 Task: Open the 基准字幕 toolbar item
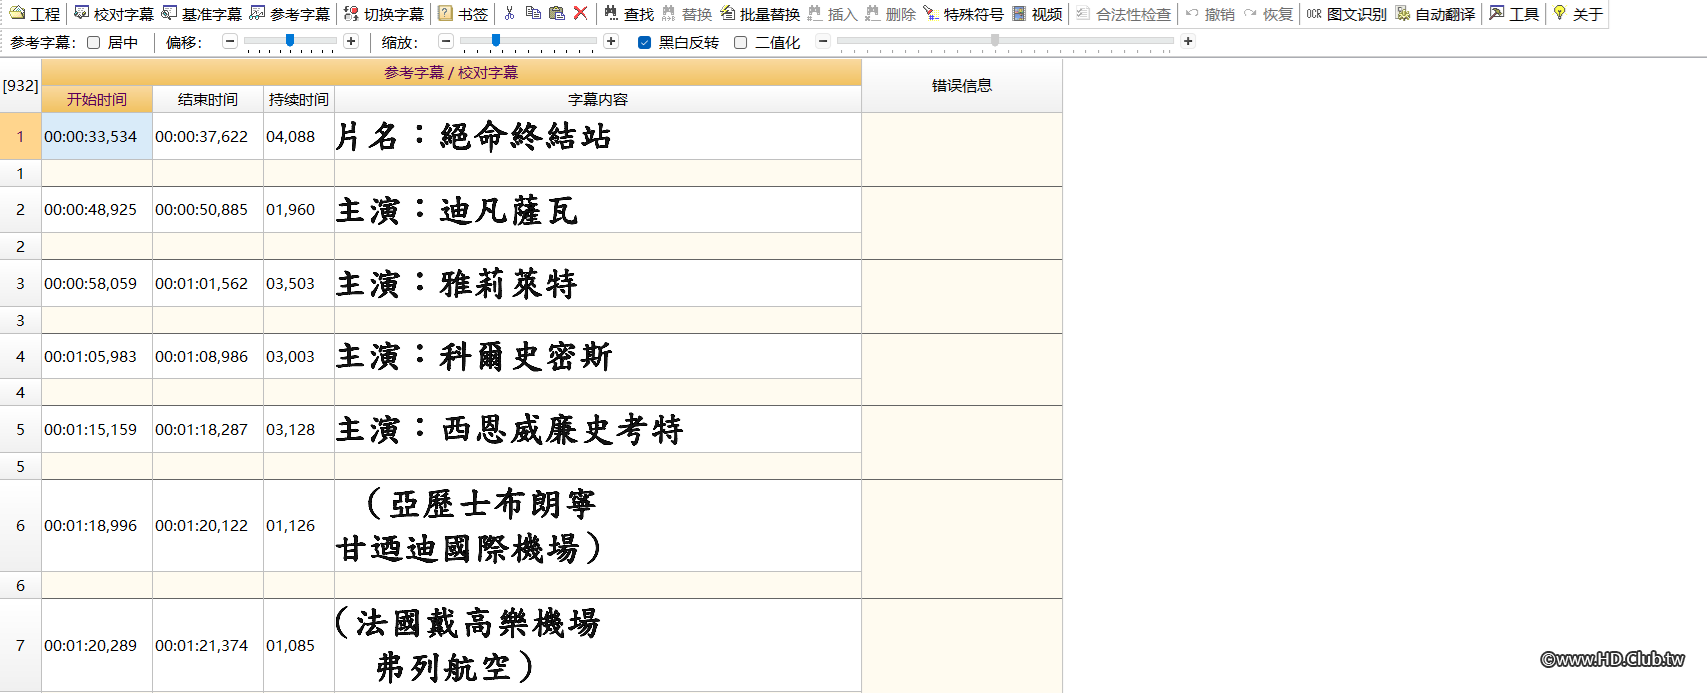(201, 14)
